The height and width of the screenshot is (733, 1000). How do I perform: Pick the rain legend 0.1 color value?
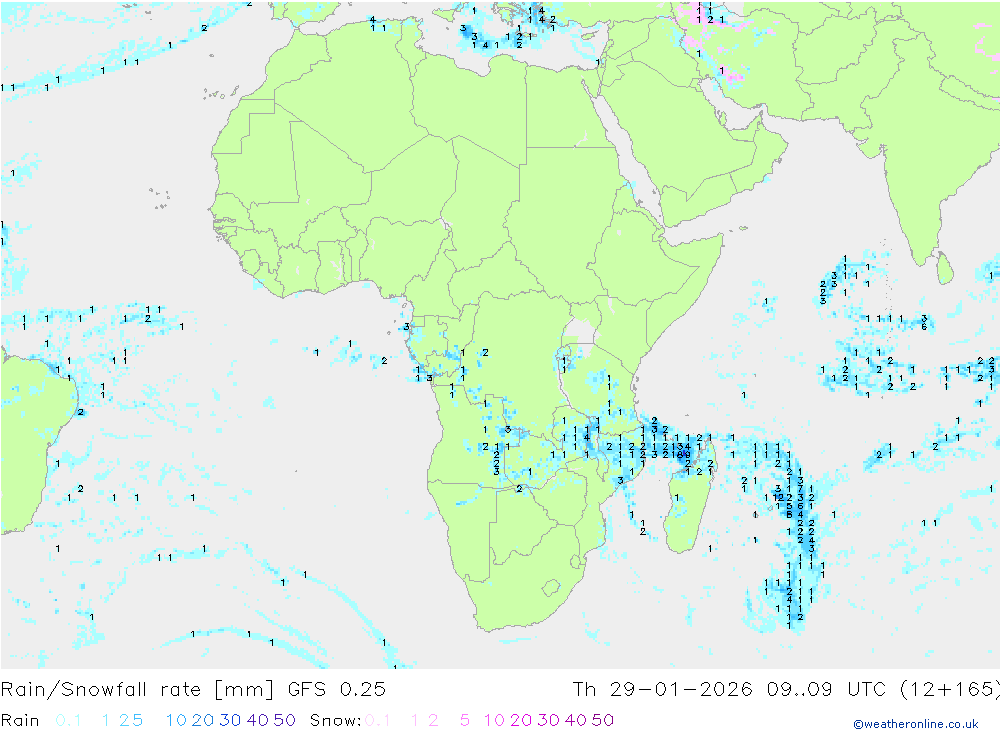coord(68,720)
